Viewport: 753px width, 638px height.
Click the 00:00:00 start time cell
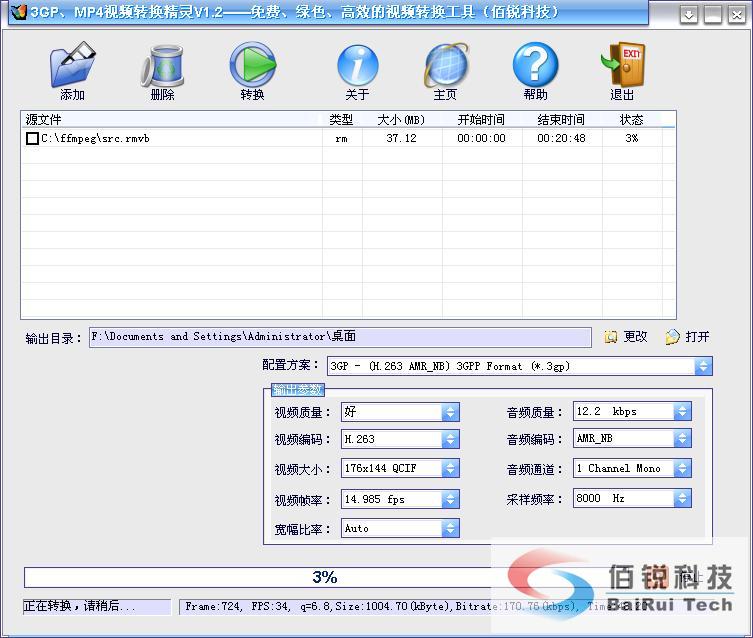point(481,138)
